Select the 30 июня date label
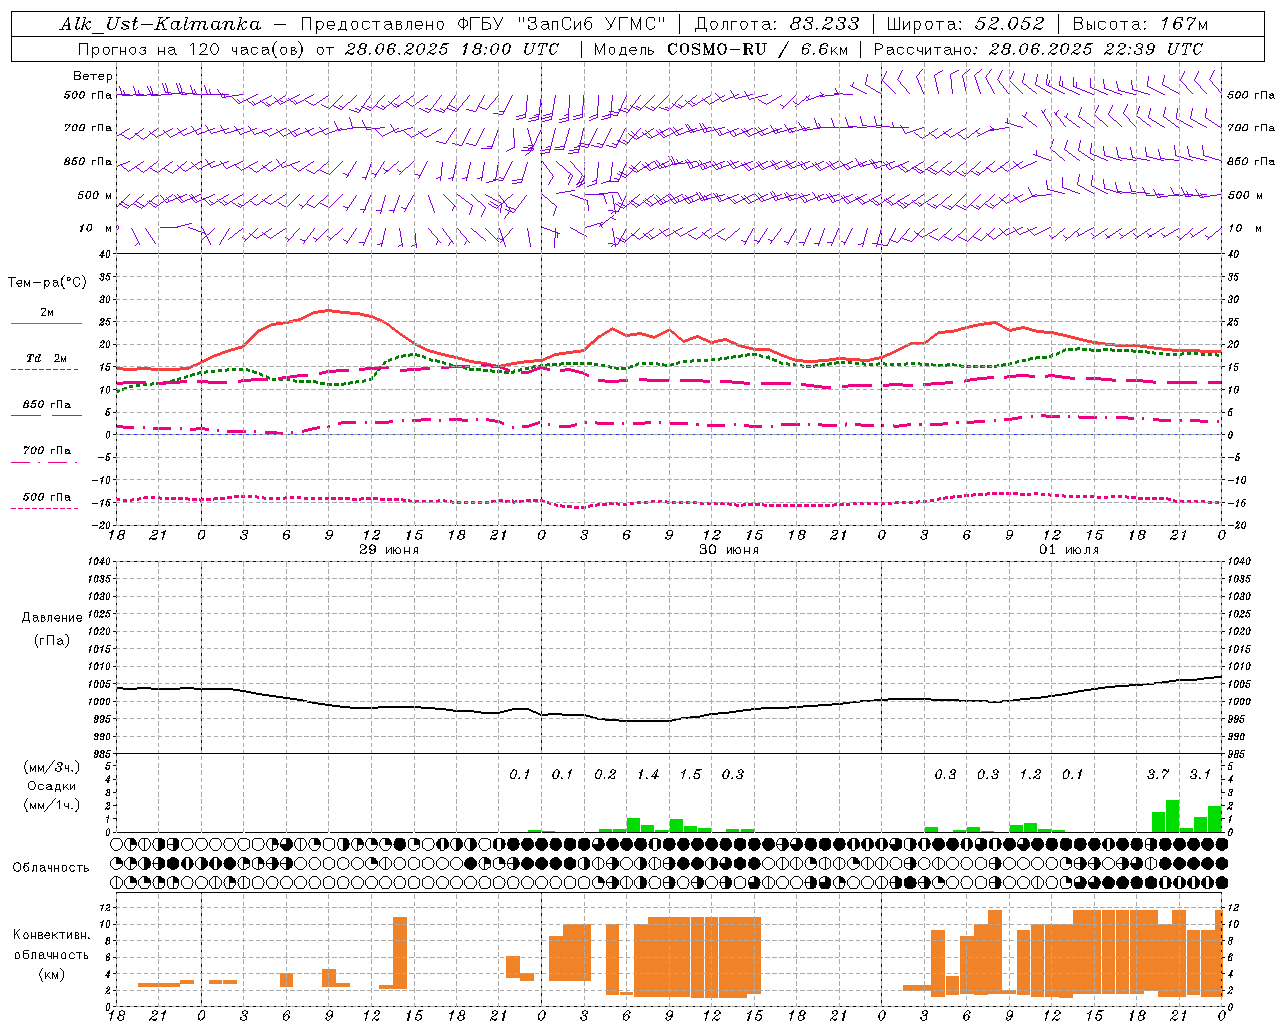 point(729,550)
